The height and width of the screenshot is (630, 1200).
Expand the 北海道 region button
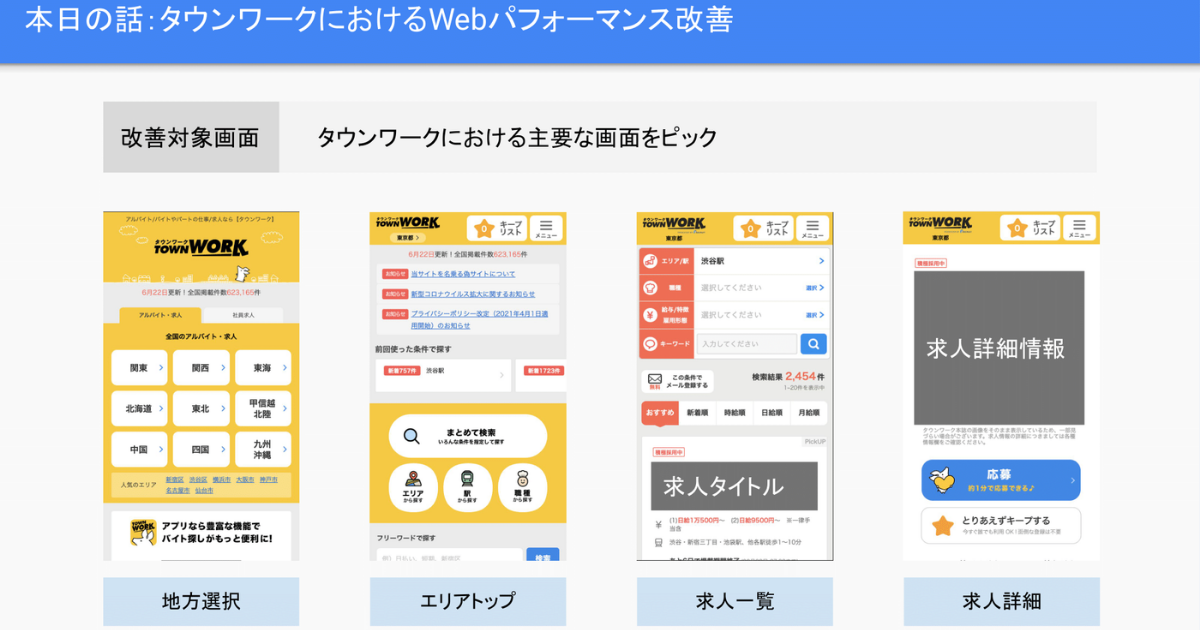(x=140, y=409)
